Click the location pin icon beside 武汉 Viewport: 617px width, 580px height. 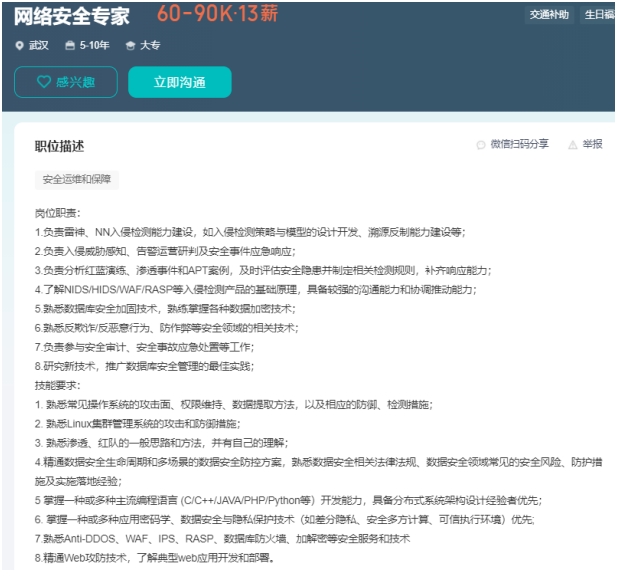pos(19,46)
